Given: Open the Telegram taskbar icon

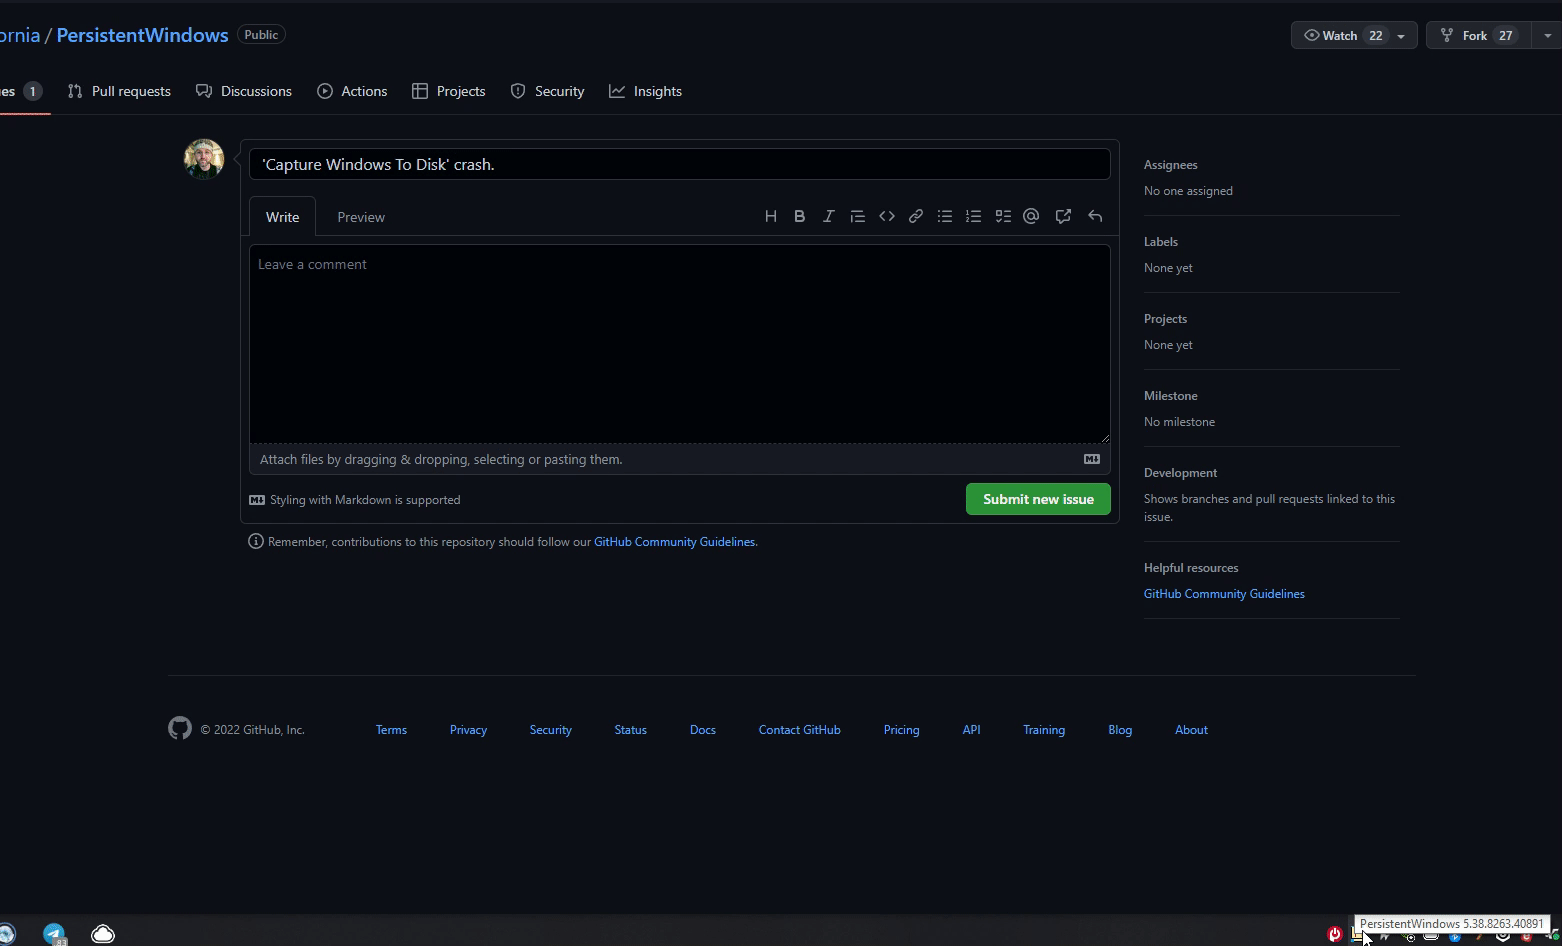Looking at the screenshot, I should pyautogui.click(x=54, y=934).
